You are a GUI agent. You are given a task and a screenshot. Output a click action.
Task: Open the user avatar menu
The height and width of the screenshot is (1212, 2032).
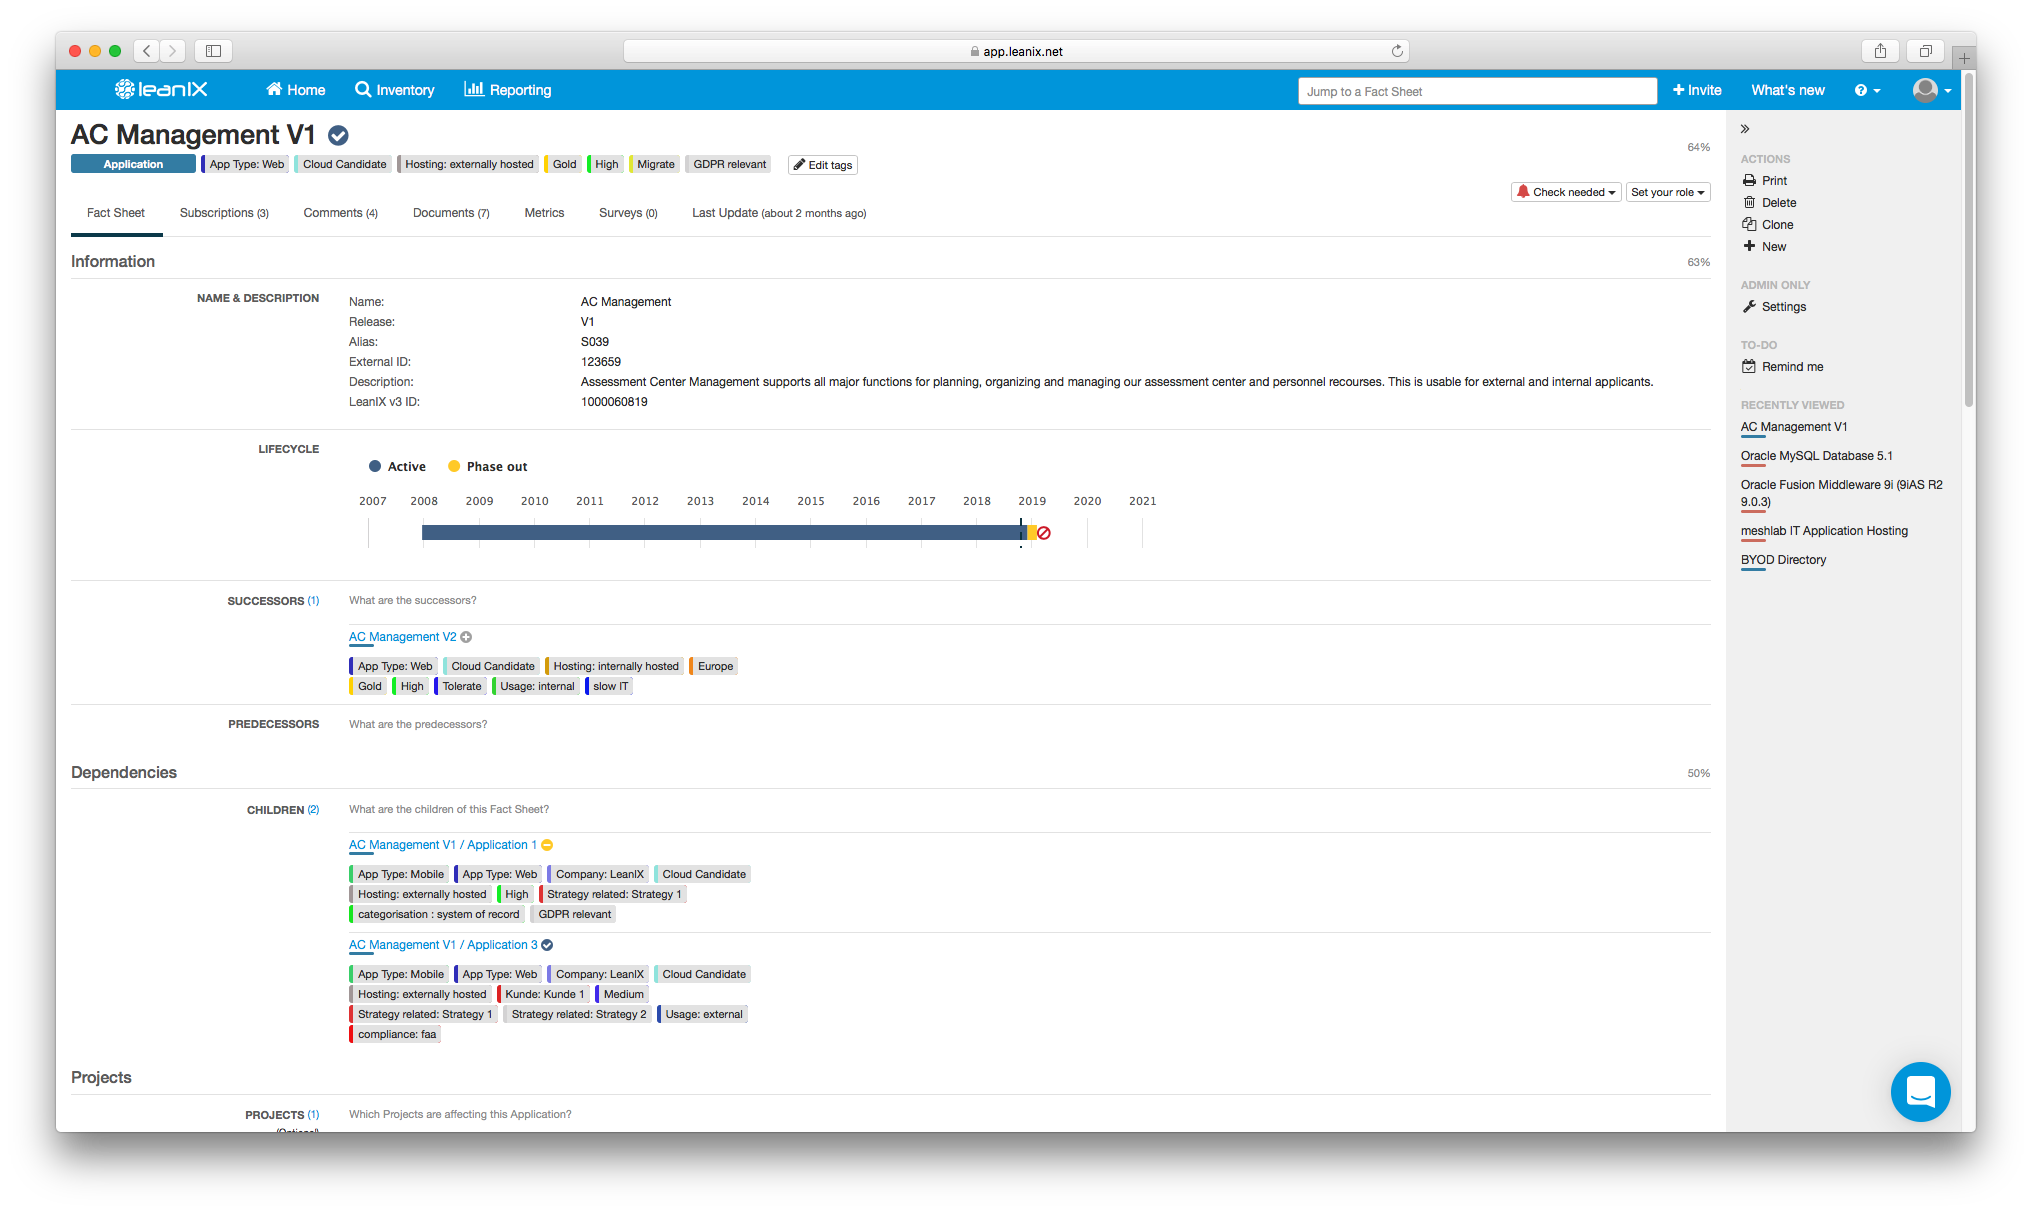coord(1932,90)
